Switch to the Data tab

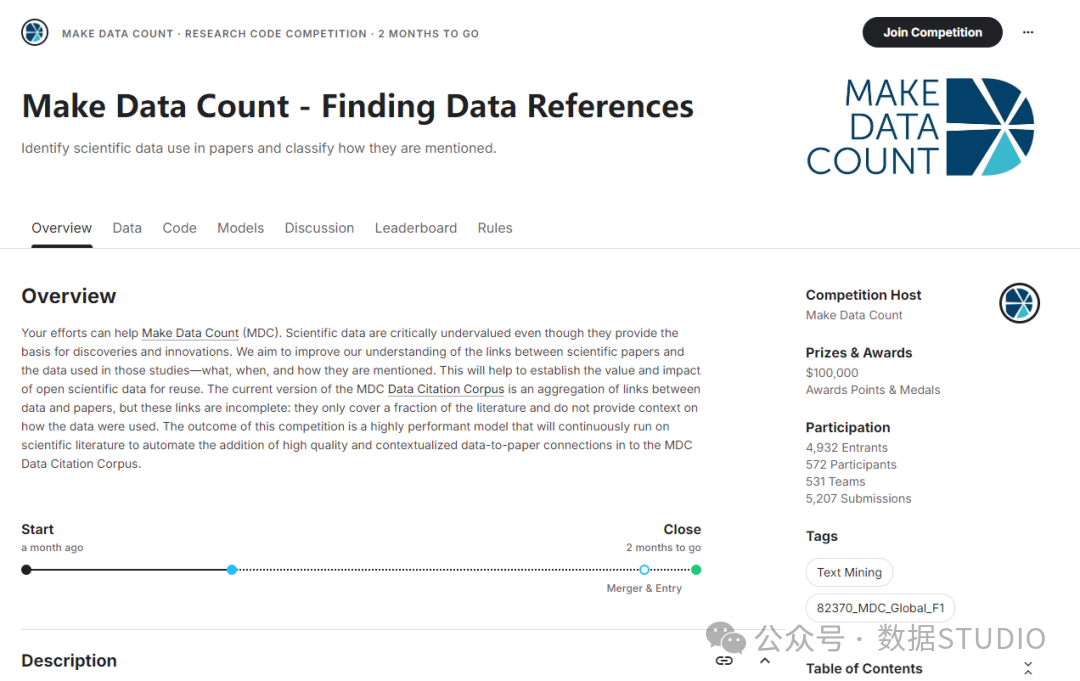pos(127,228)
